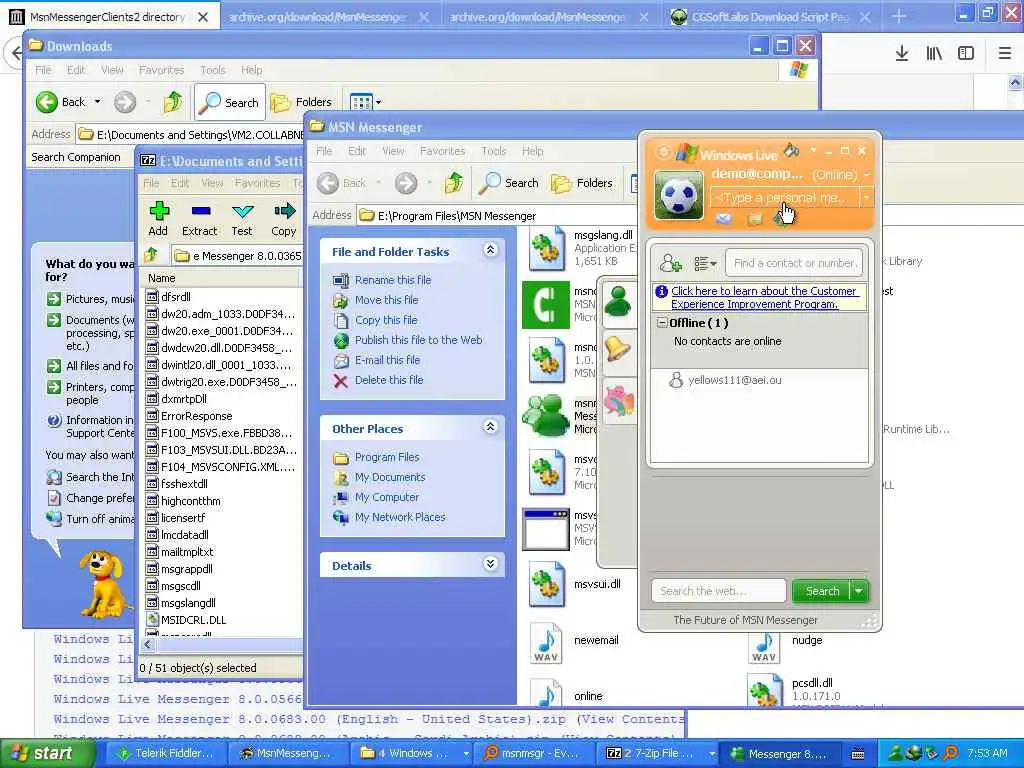This screenshot has width=1024, height=768.
Task: Open Firefox hamburger menu
Action: point(1004,54)
